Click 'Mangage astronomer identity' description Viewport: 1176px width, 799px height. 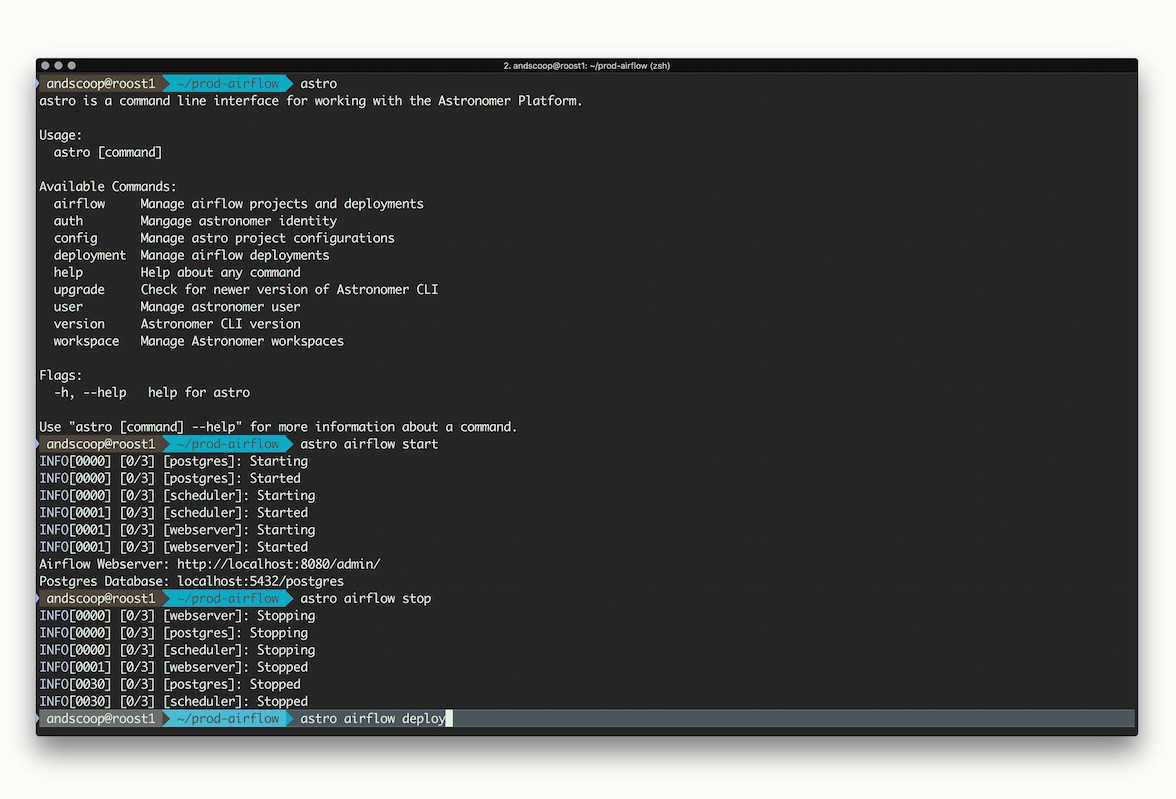point(238,221)
